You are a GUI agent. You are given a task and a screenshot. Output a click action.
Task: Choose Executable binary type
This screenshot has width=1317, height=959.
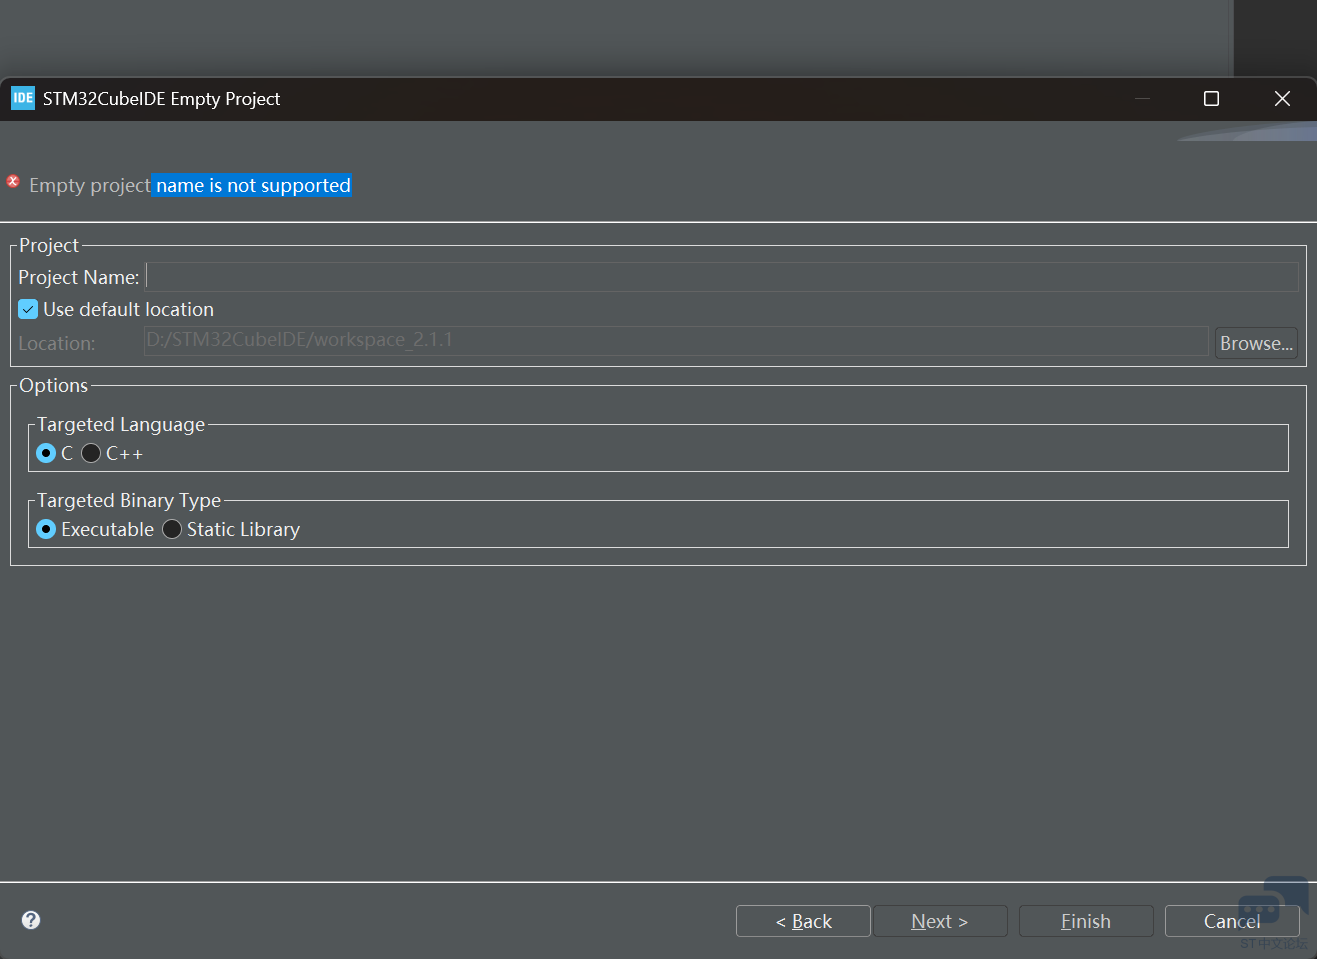coord(46,529)
